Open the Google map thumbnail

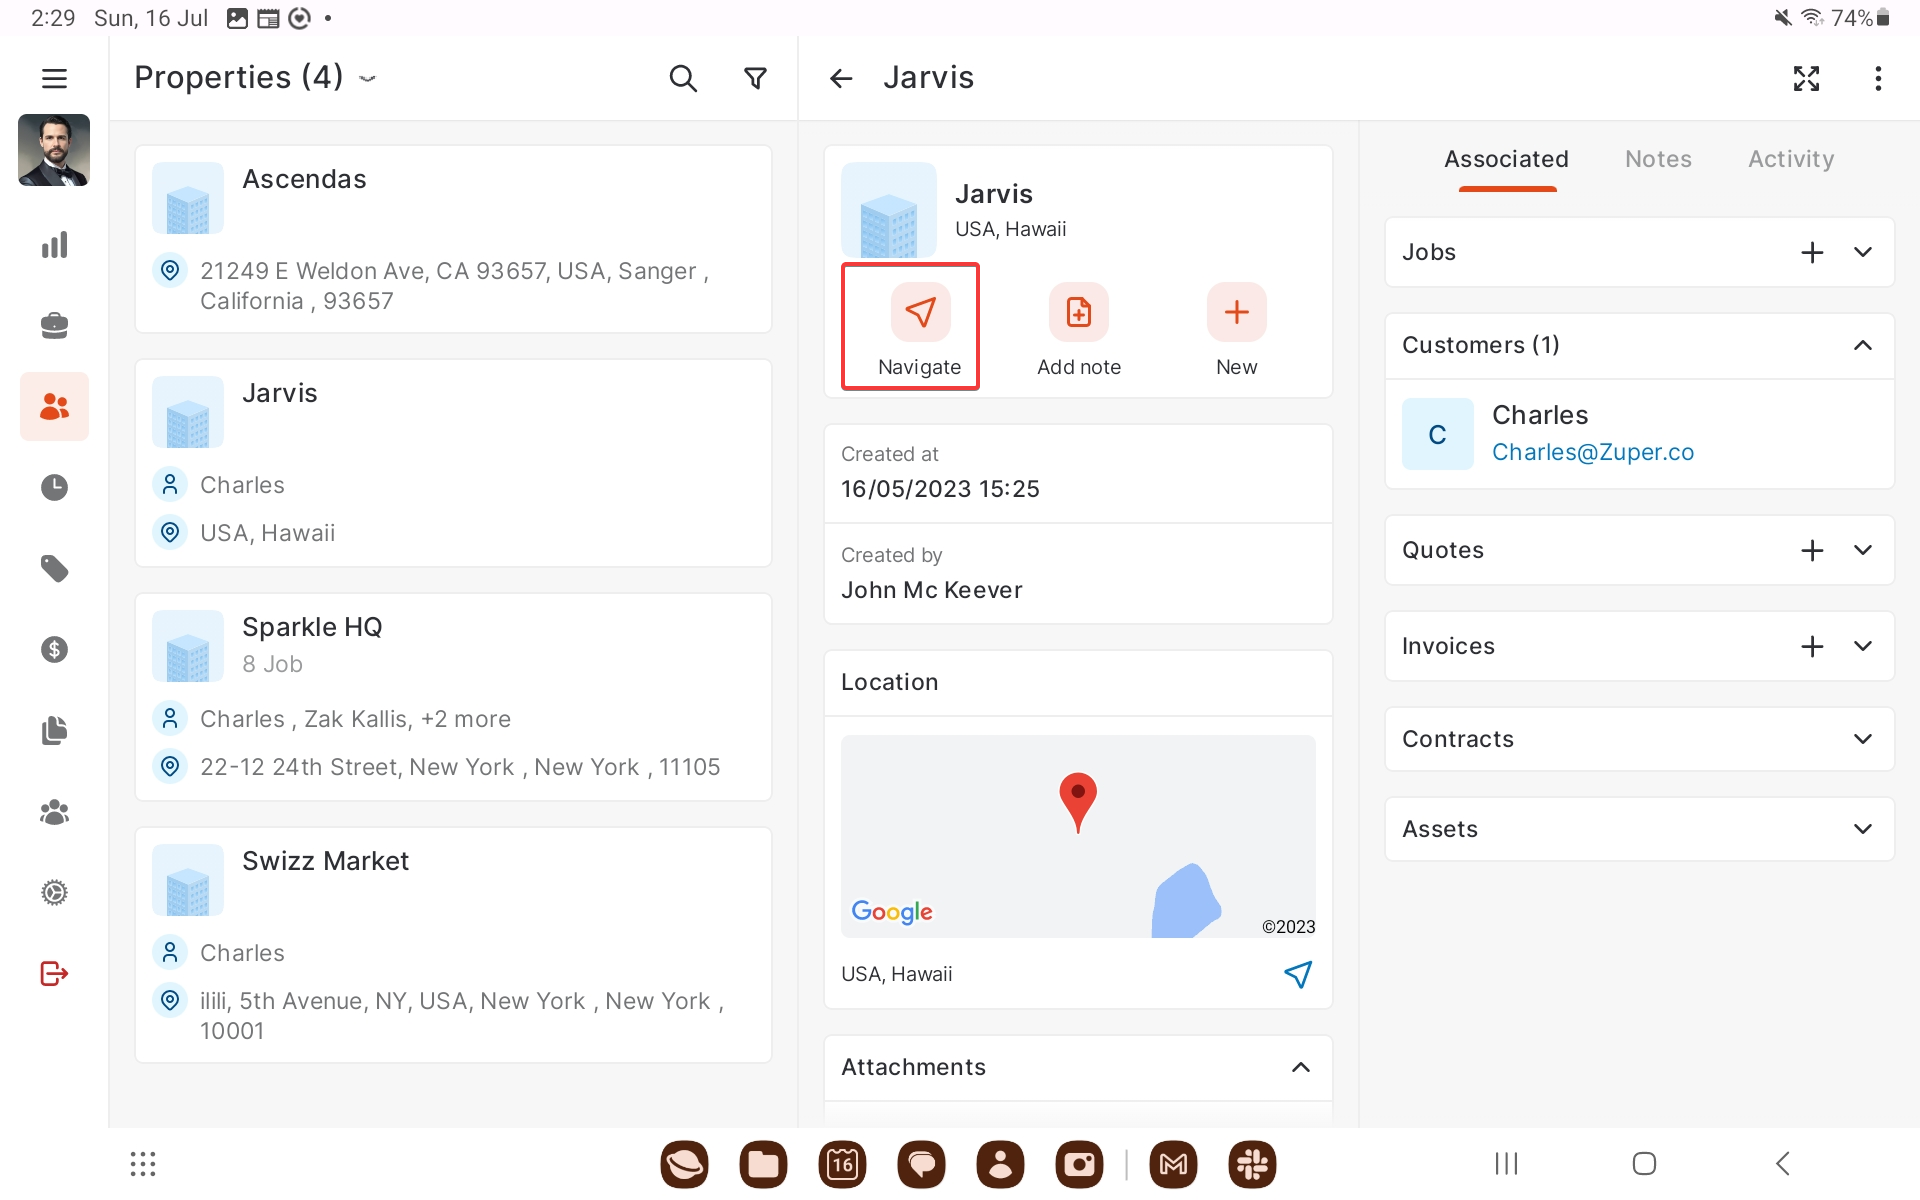pyautogui.click(x=1078, y=836)
